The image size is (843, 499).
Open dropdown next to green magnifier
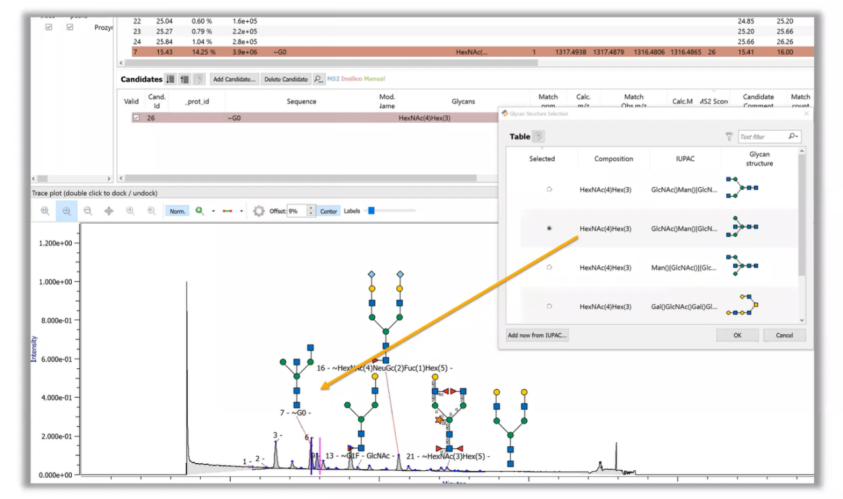pos(213,211)
